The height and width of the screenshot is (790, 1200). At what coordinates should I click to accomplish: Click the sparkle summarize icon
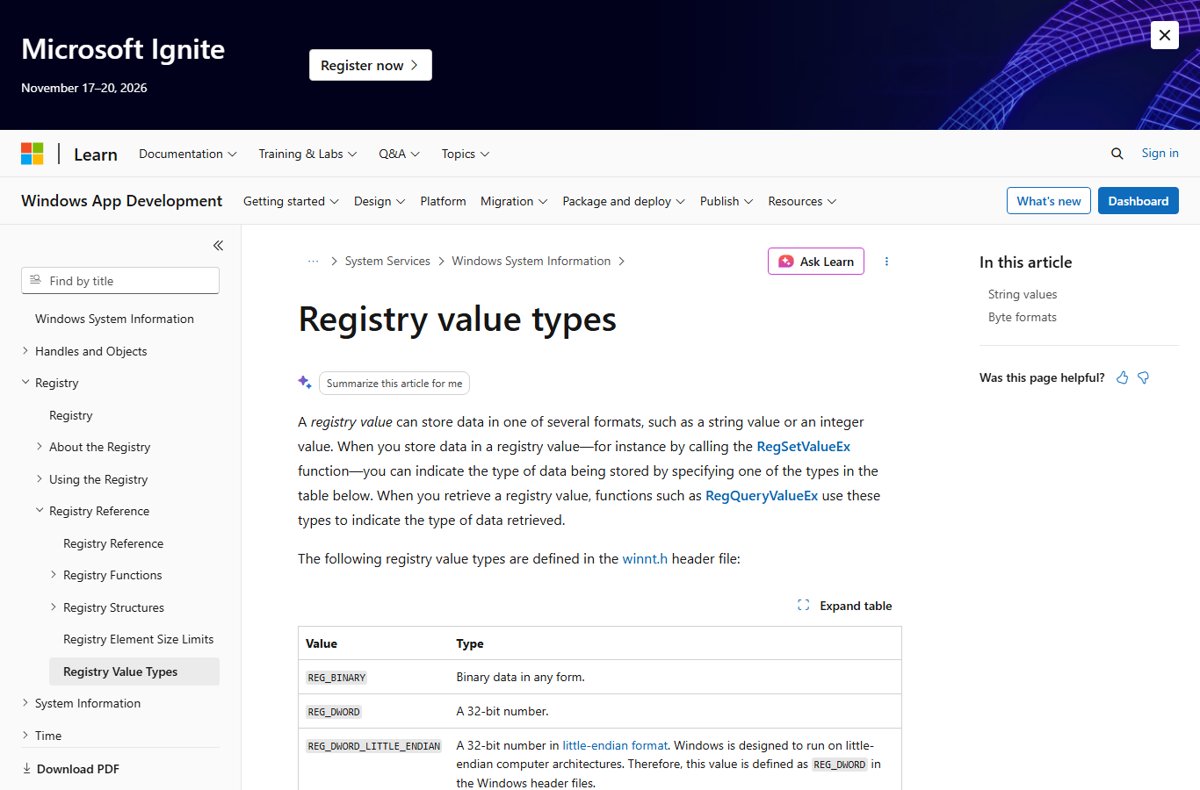(305, 382)
